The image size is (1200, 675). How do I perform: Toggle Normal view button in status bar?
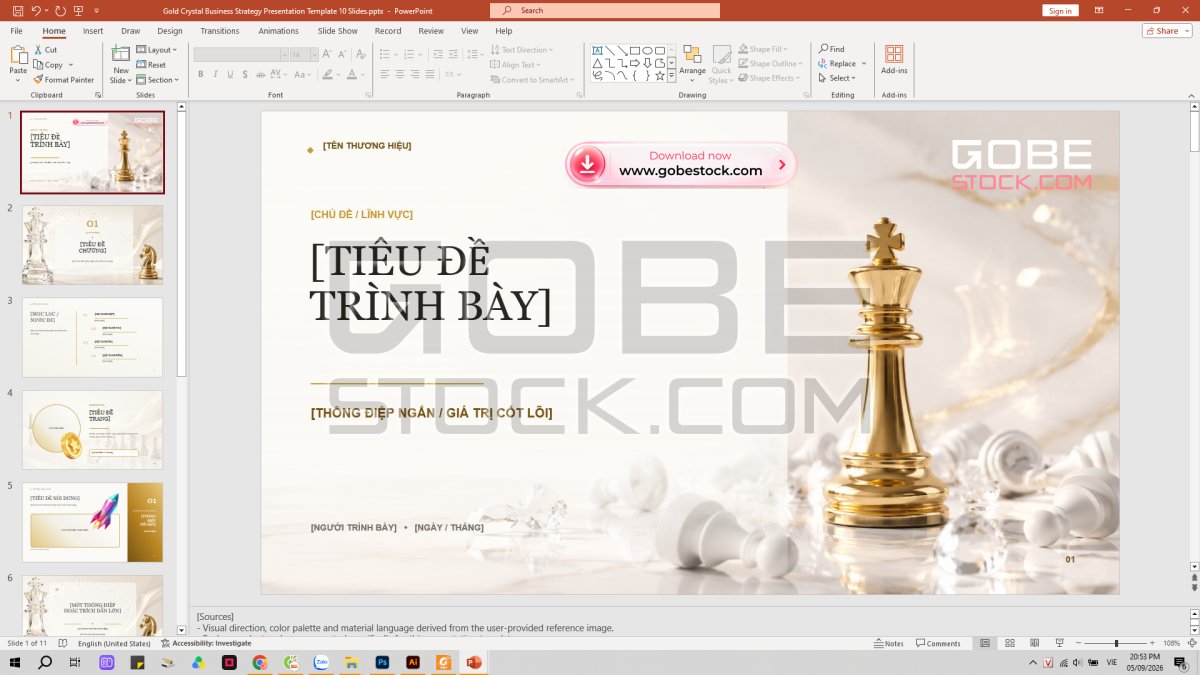[x=985, y=643]
